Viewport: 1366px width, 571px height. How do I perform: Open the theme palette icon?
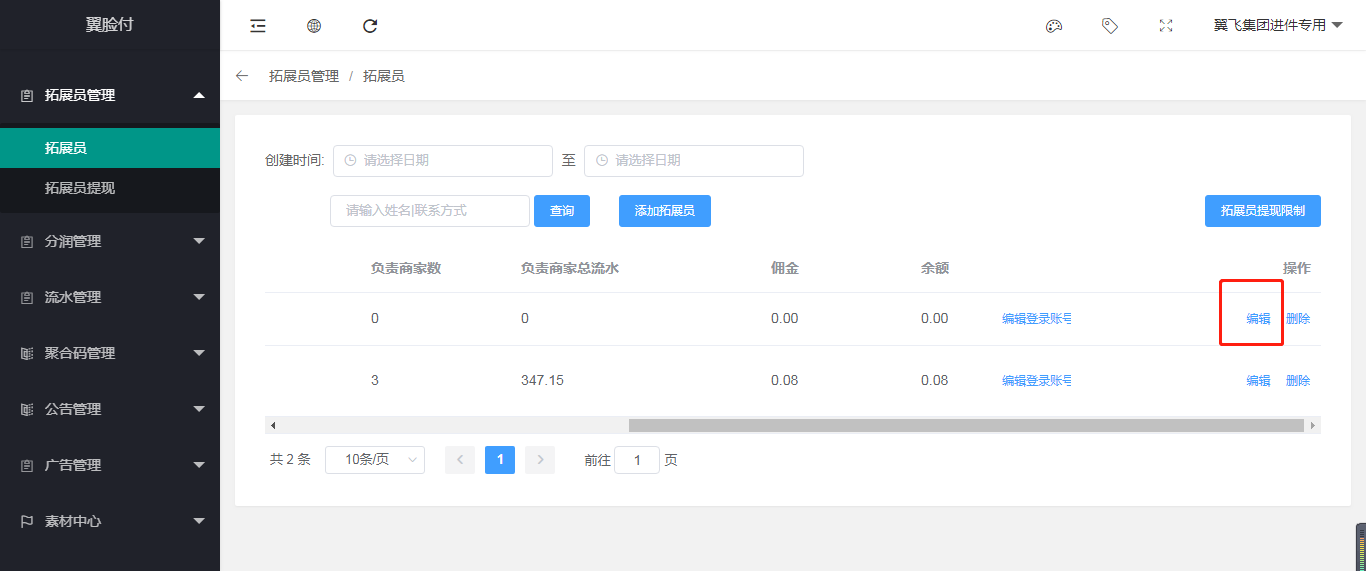(1054, 26)
